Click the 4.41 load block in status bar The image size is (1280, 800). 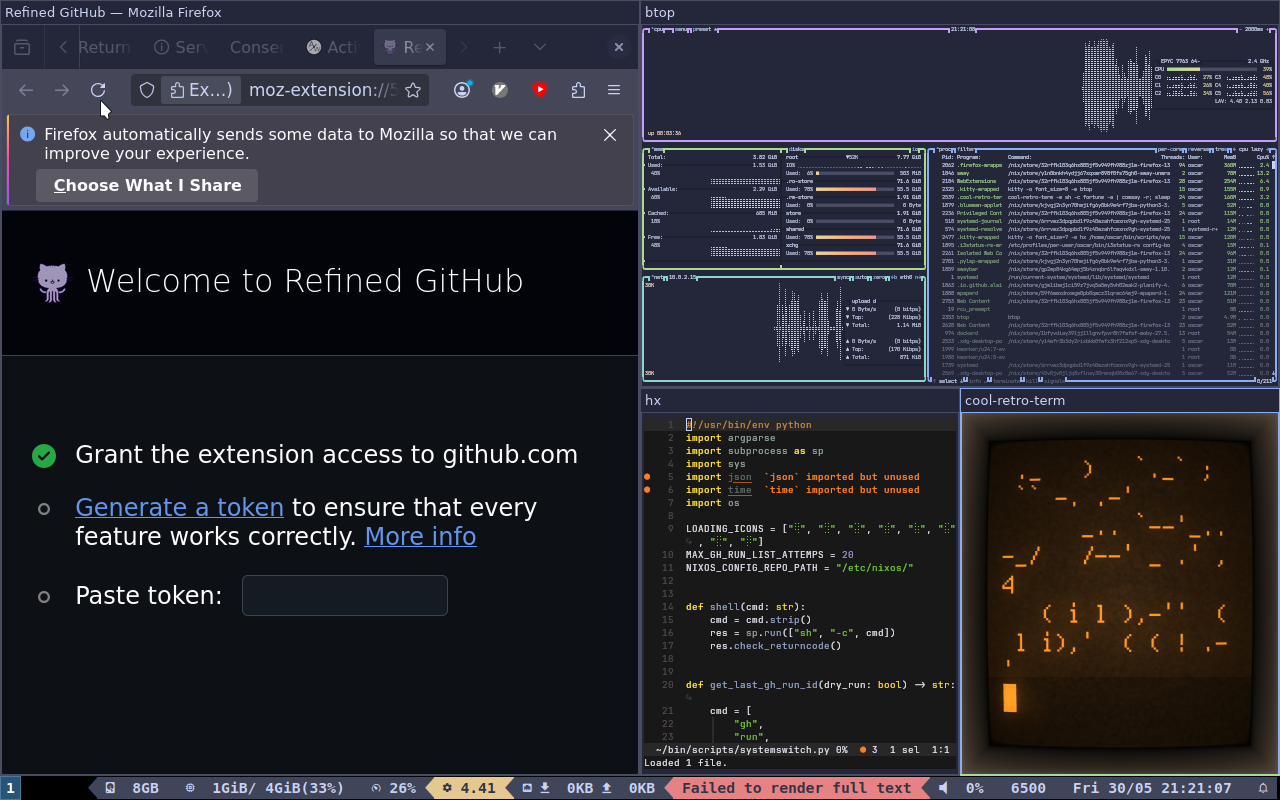[470, 788]
